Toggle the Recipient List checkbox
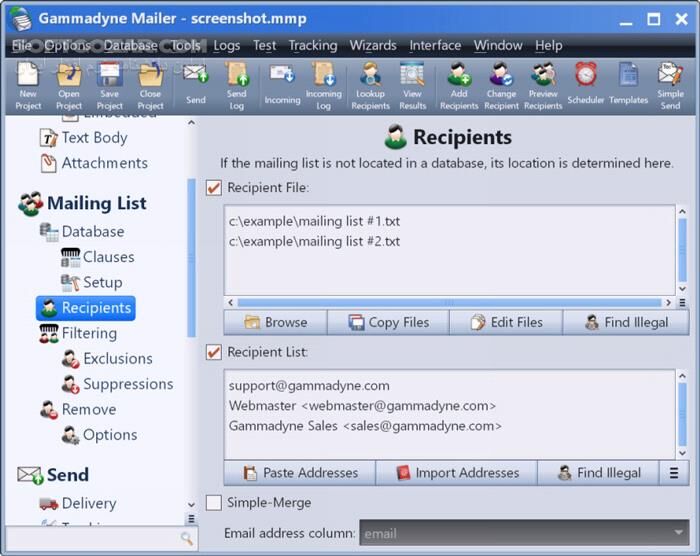This screenshot has width=700, height=556. (x=213, y=352)
